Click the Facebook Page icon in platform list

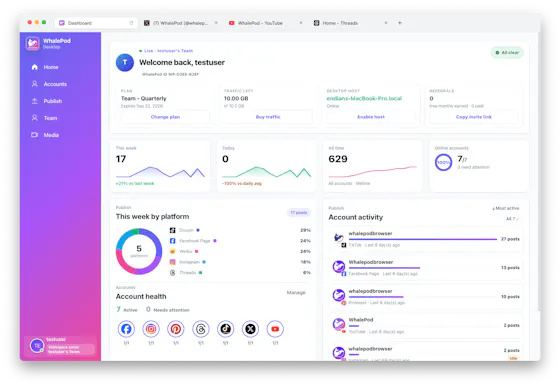point(172,241)
